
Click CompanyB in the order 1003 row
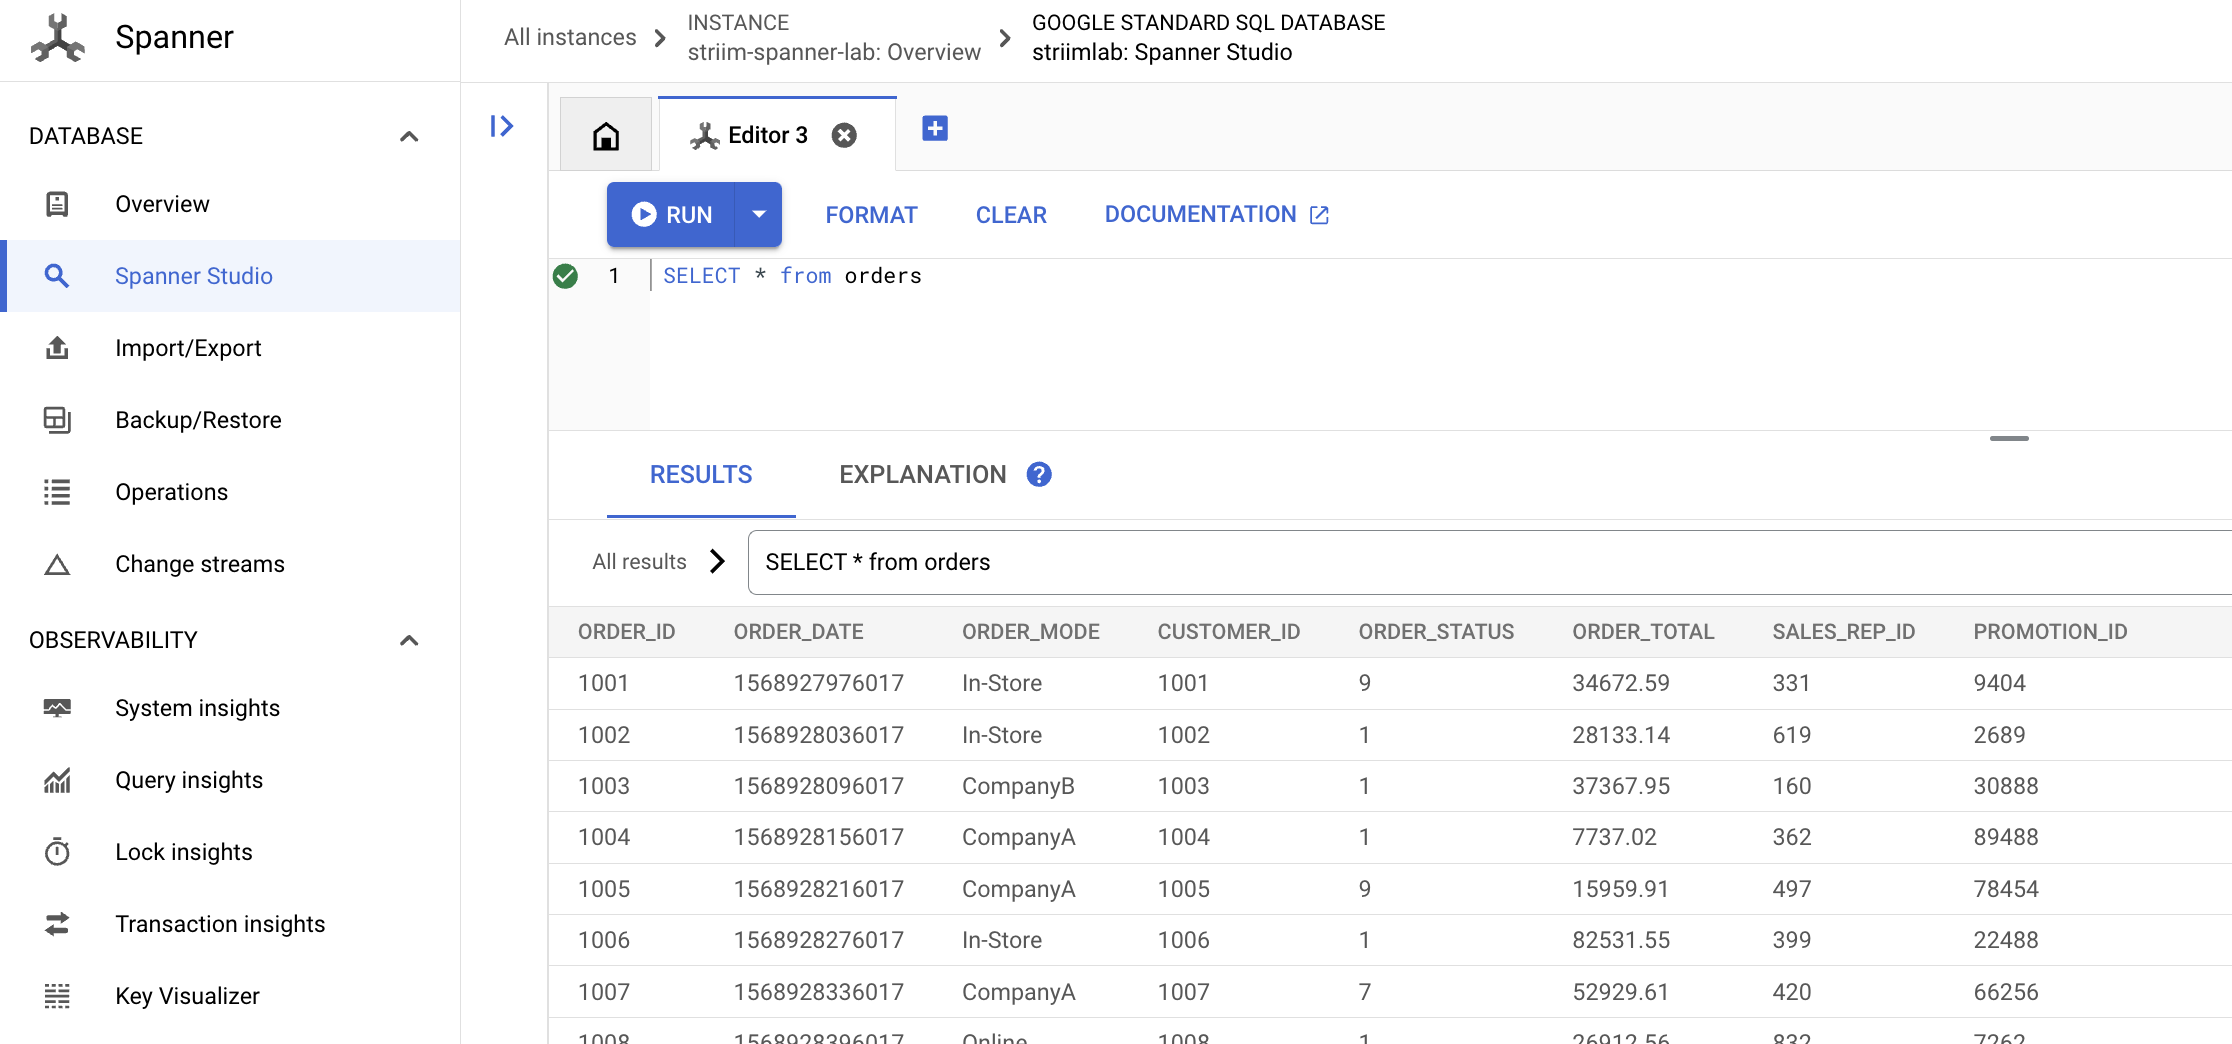pos(1018,786)
